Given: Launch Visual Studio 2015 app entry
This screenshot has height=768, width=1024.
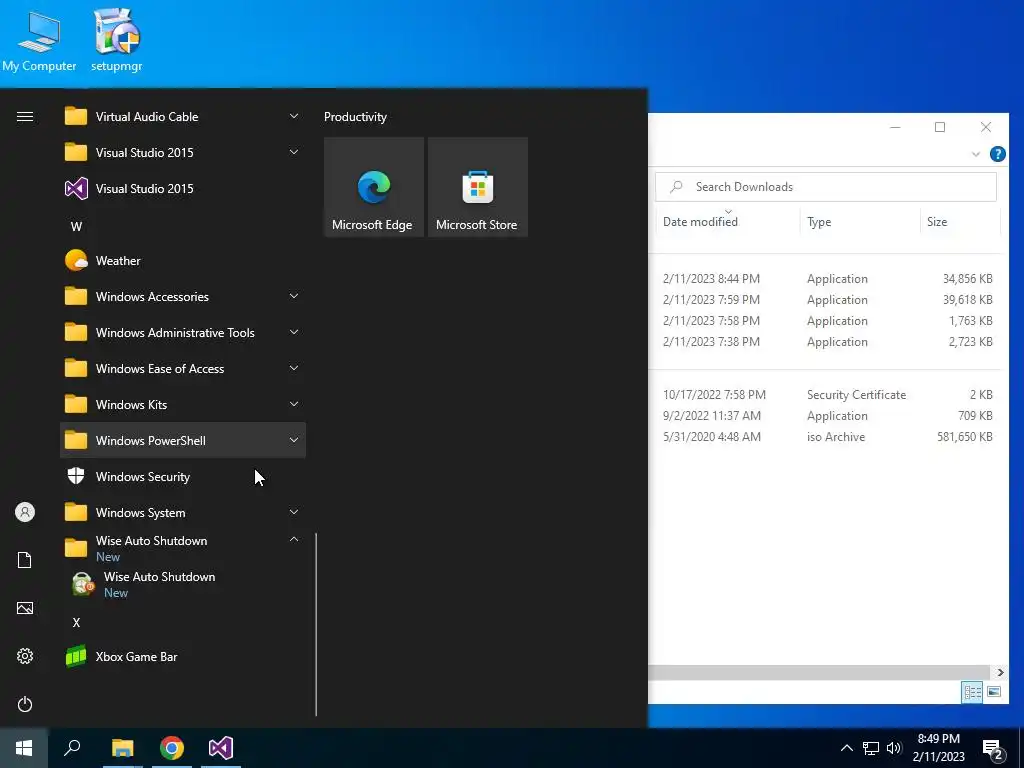Looking at the screenshot, I should click(x=183, y=189).
